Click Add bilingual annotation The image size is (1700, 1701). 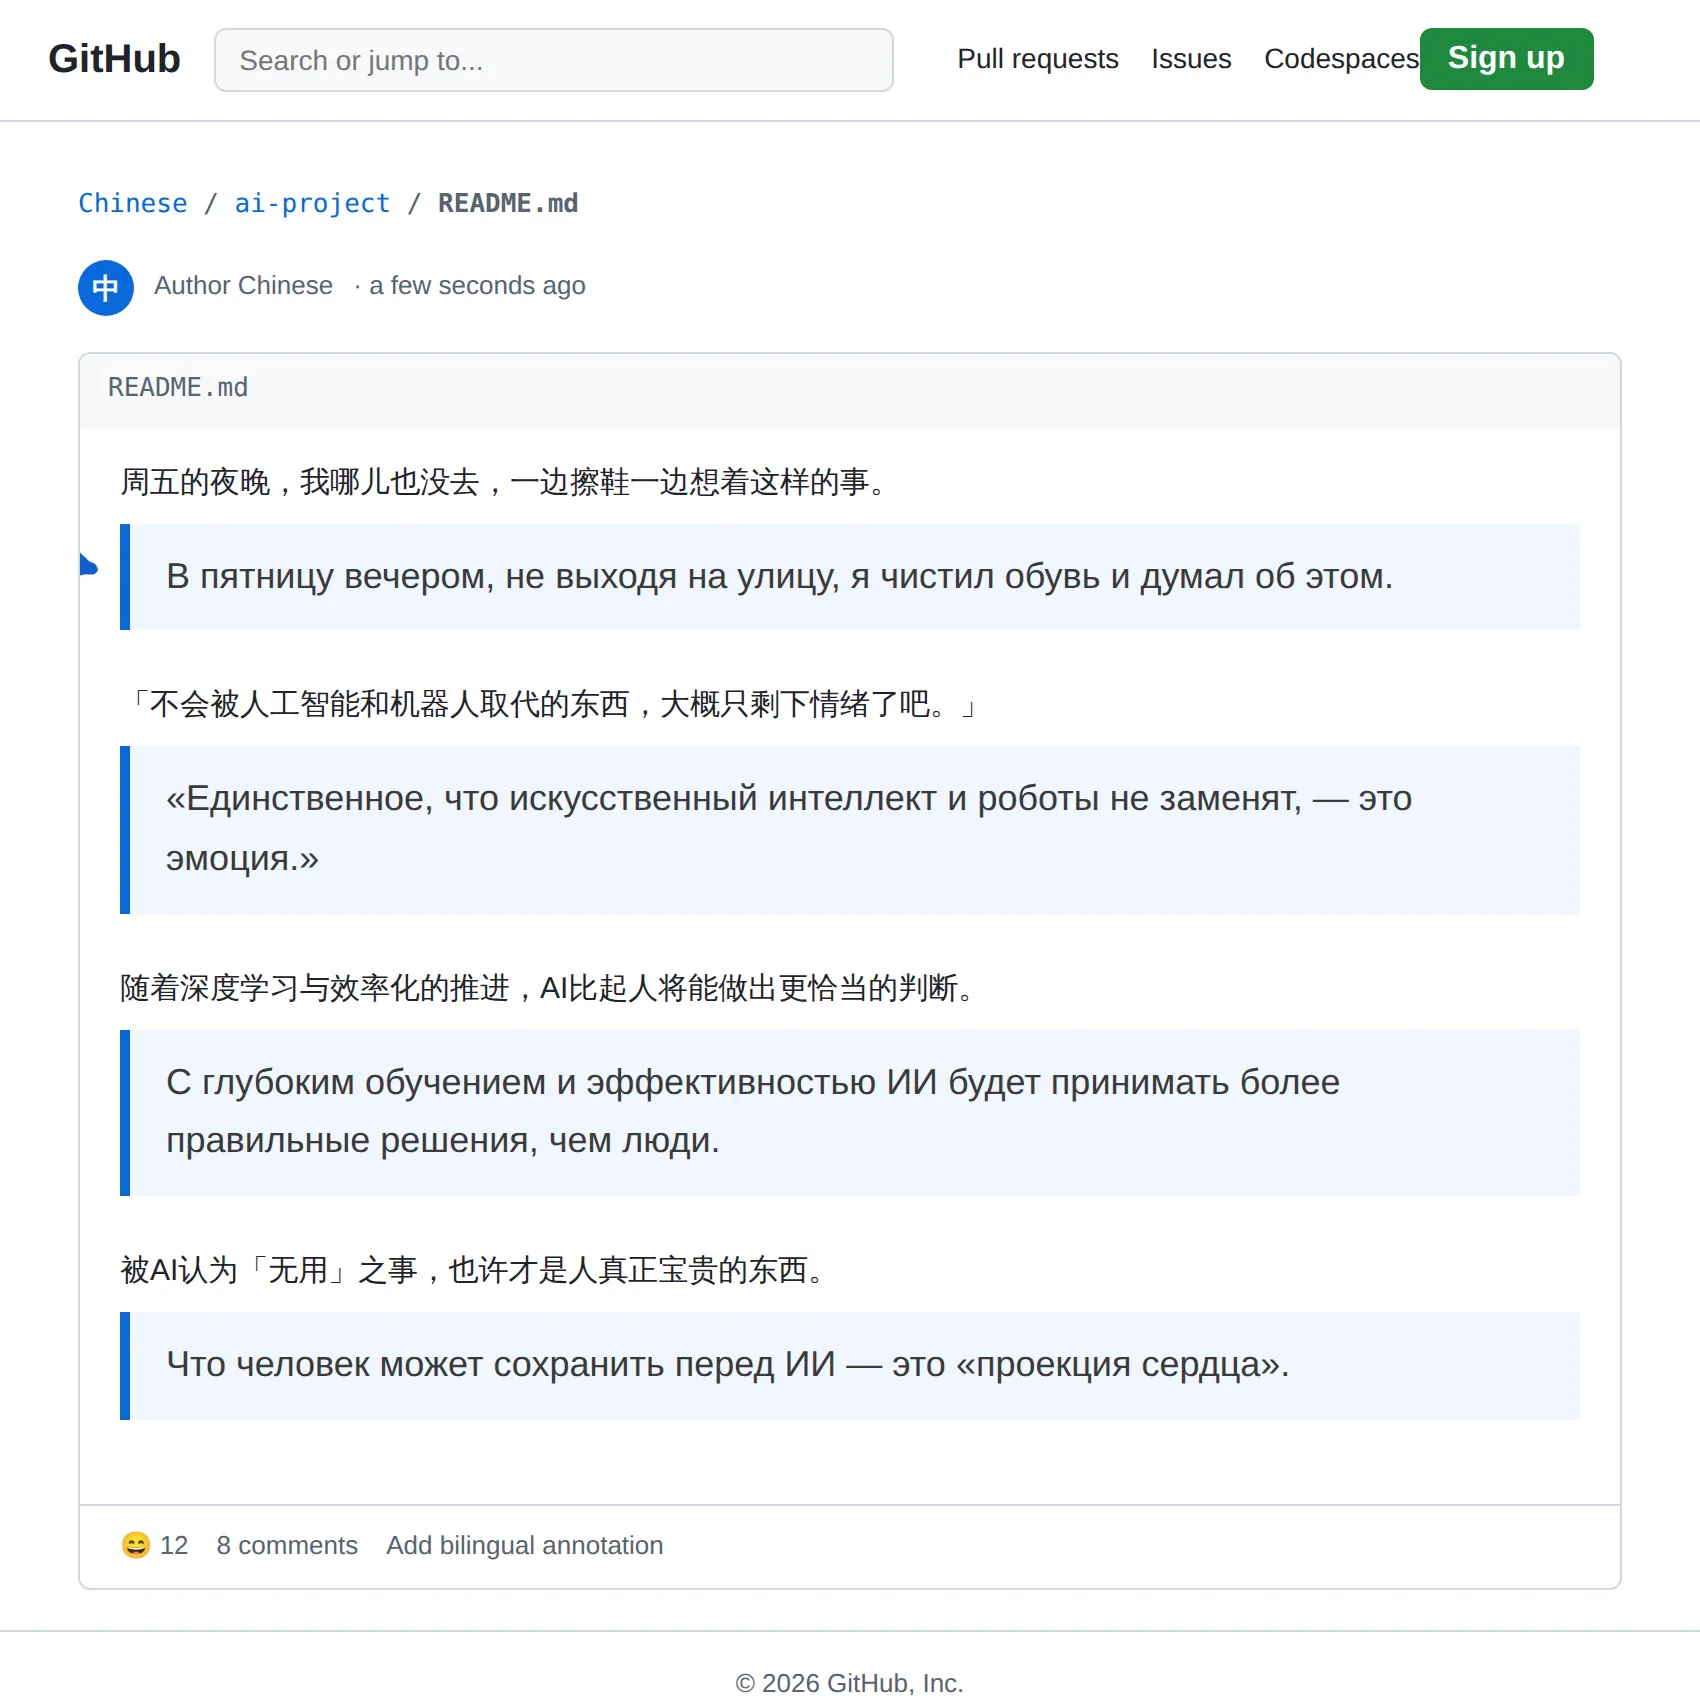(x=525, y=1545)
